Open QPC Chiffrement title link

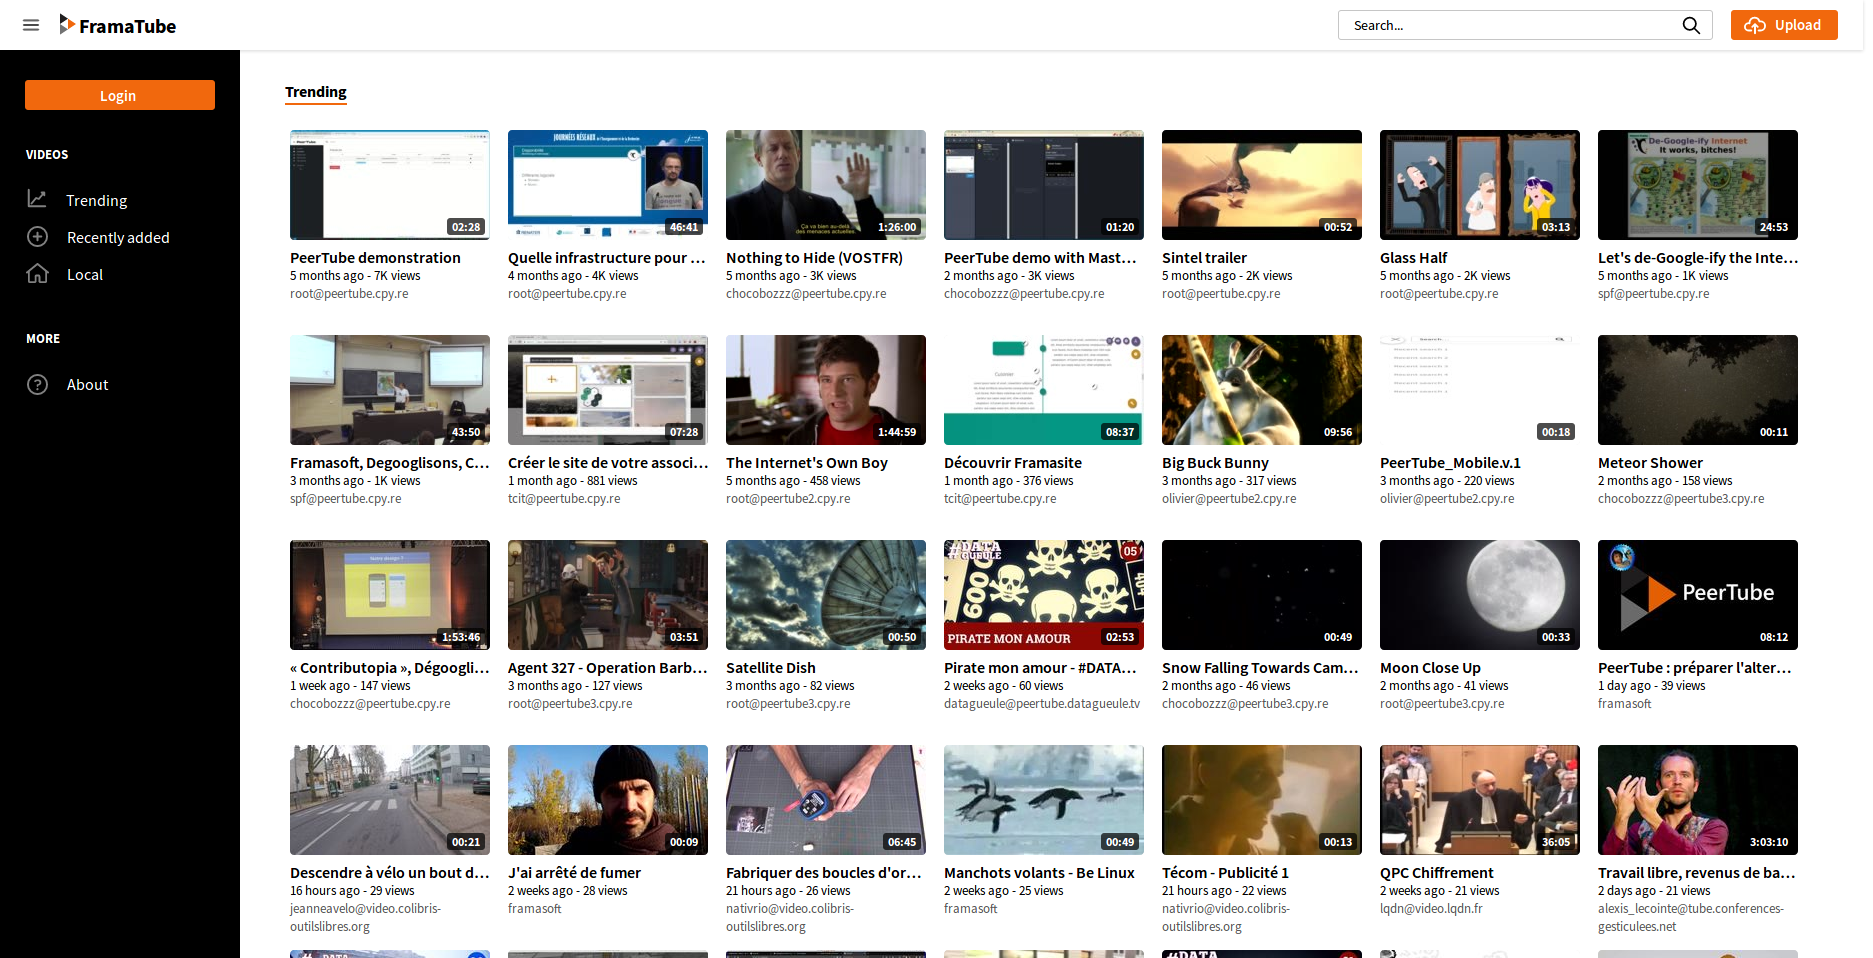coord(1437,873)
